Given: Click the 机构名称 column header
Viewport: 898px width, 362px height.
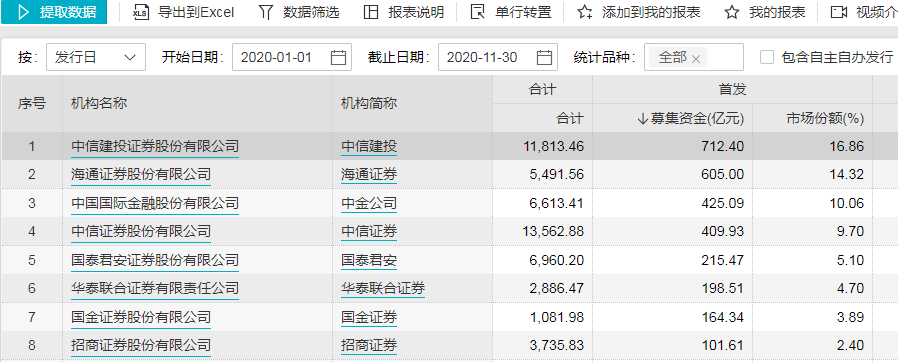Looking at the screenshot, I should tap(99, 103).
